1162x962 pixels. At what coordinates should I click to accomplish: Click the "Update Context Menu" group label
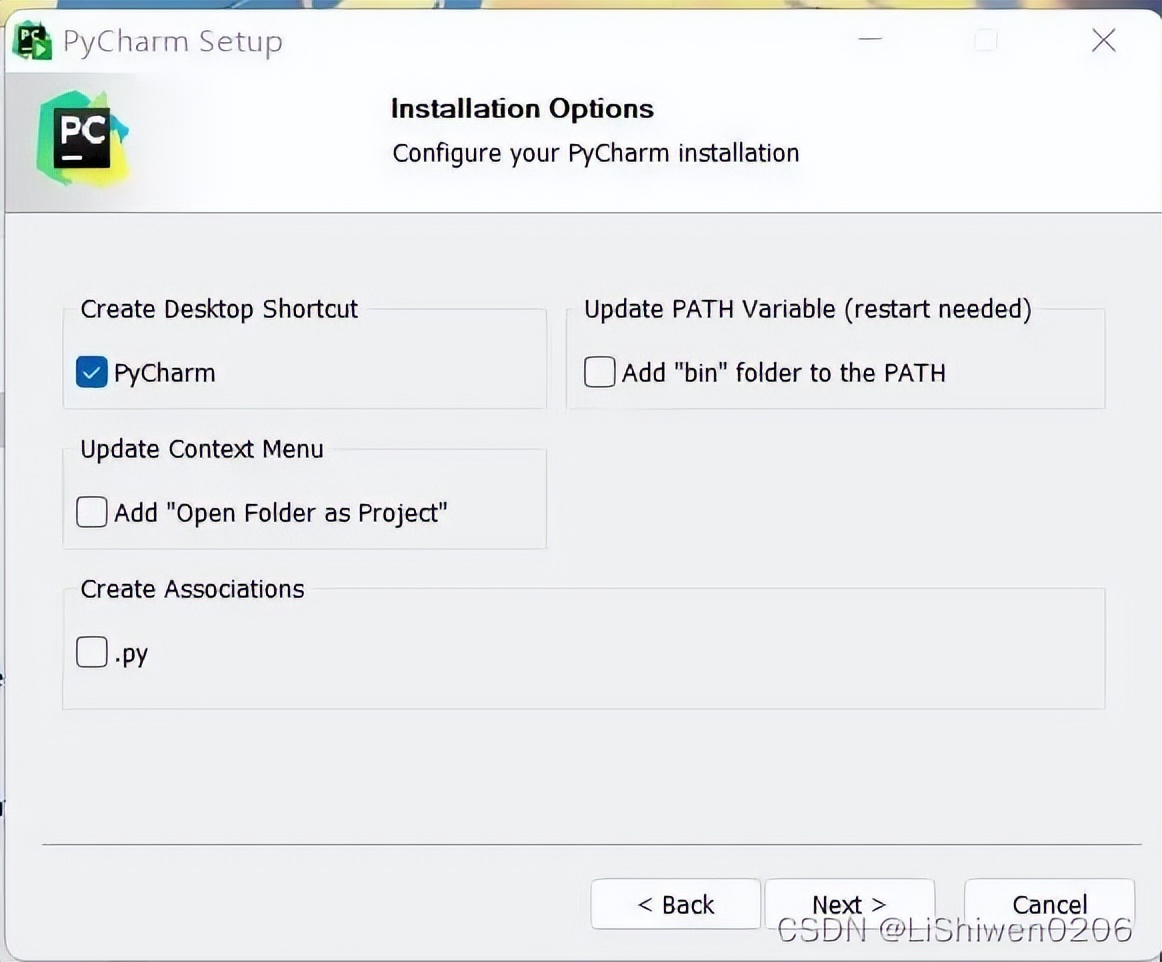[202, 449]
